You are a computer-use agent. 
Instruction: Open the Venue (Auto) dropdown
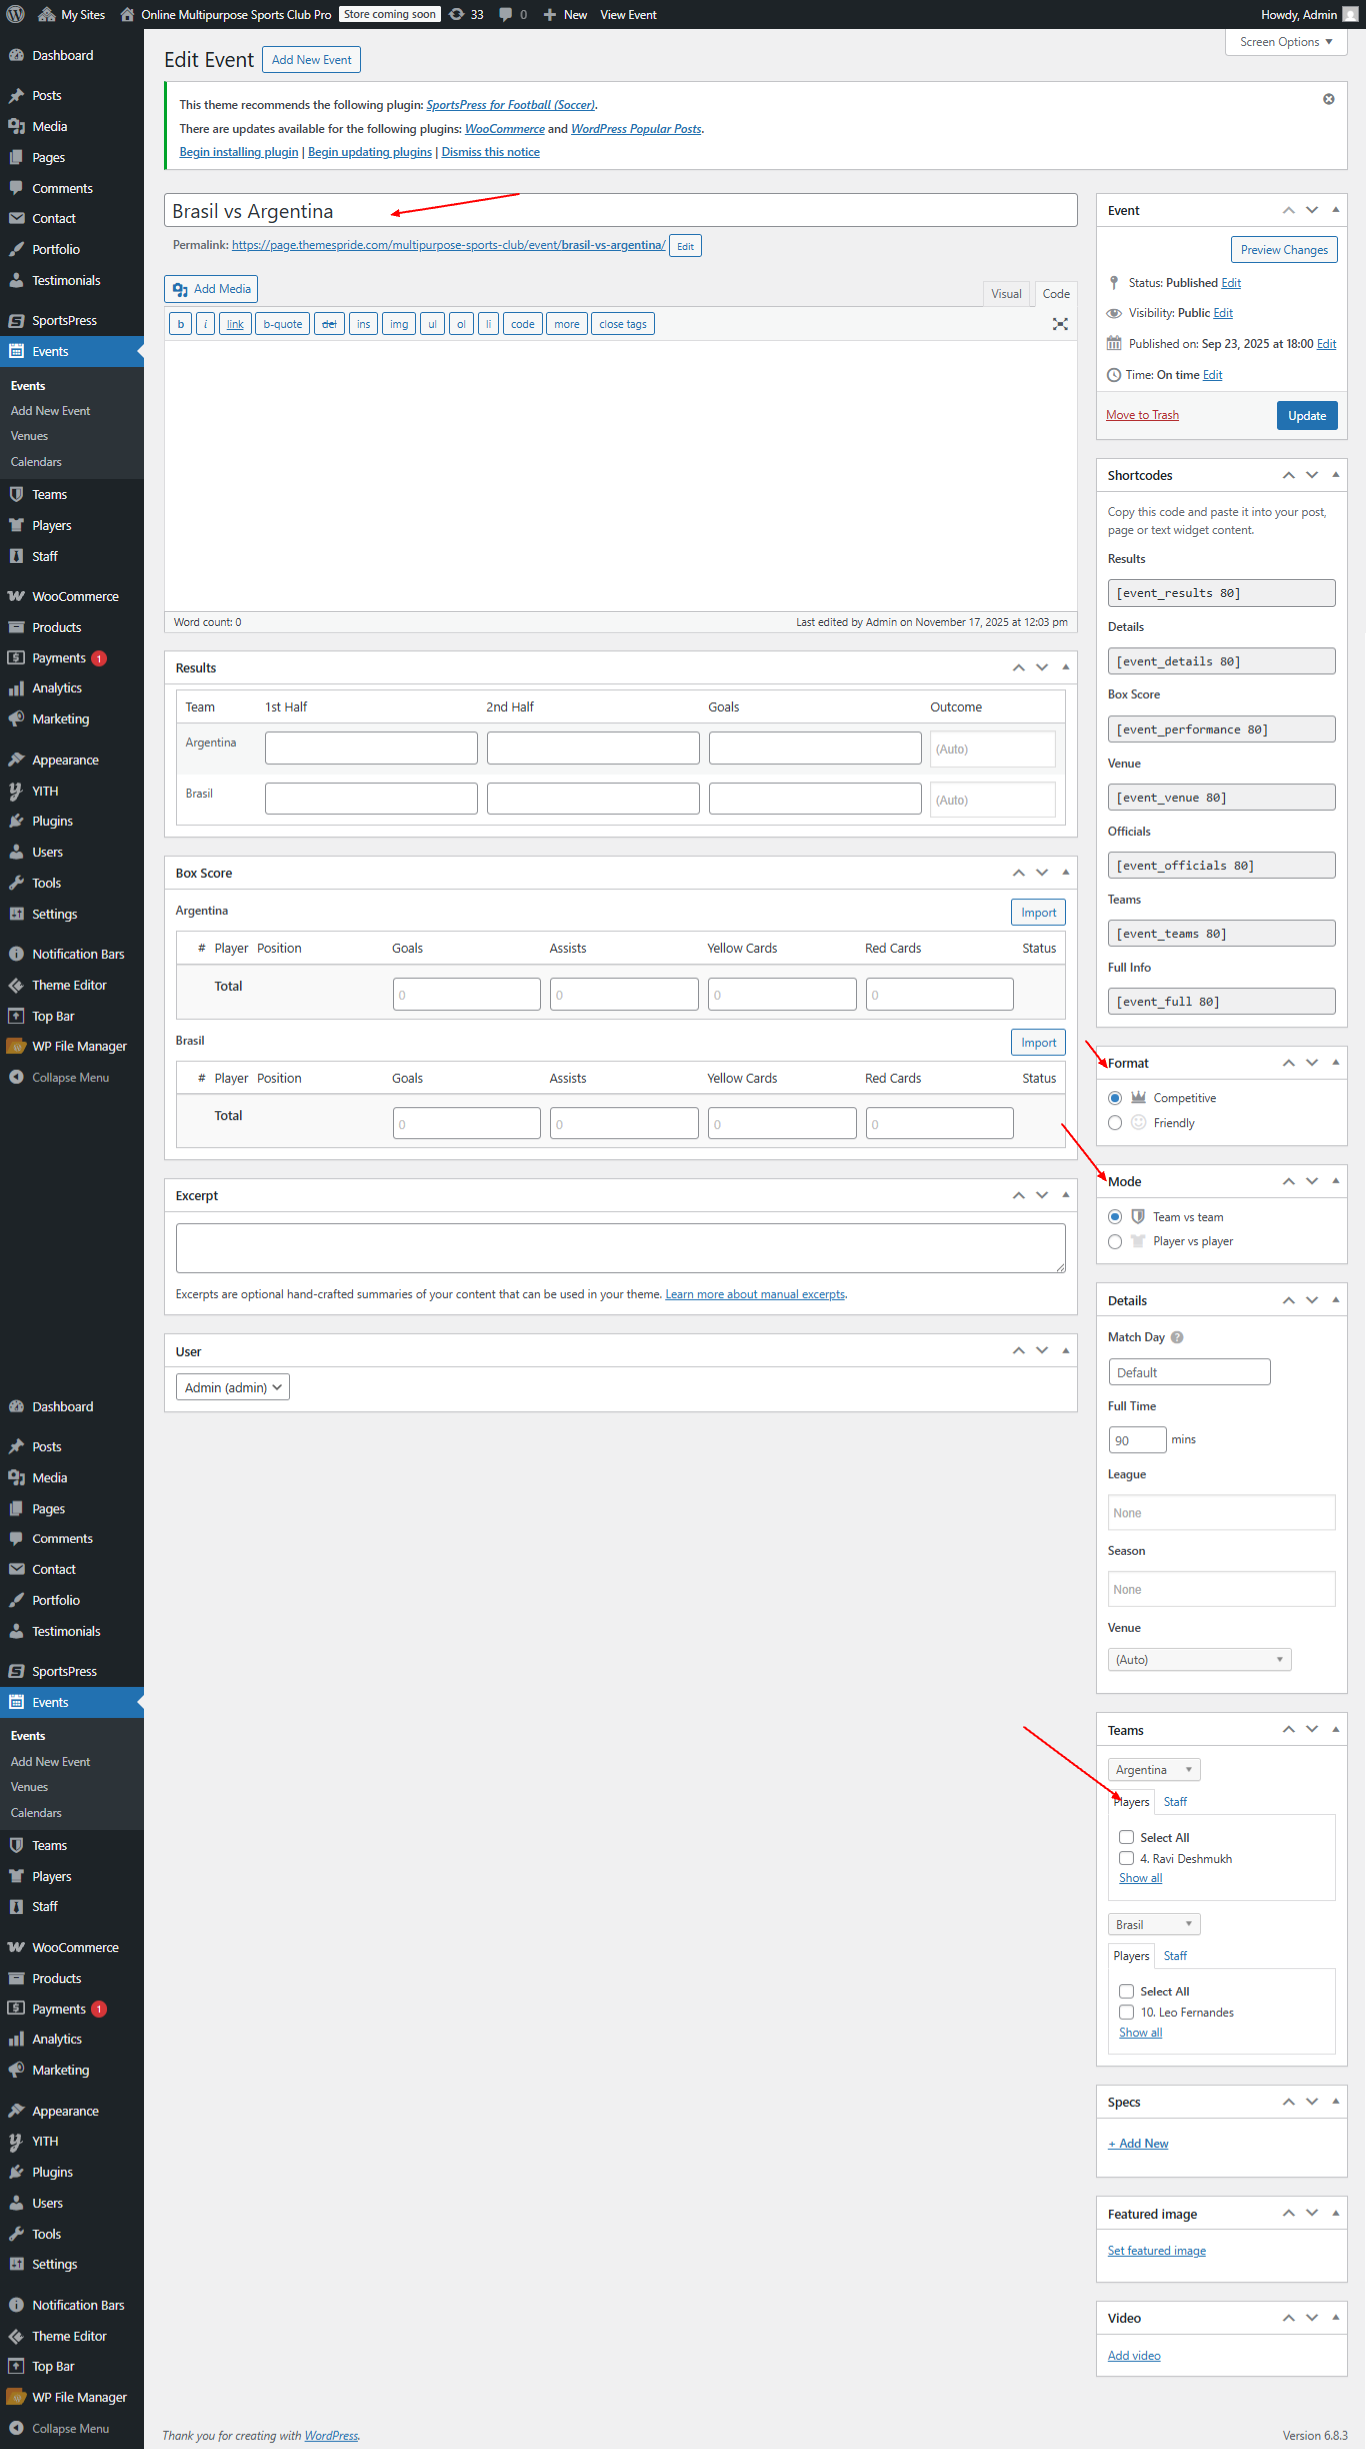pos(1199,1659)
